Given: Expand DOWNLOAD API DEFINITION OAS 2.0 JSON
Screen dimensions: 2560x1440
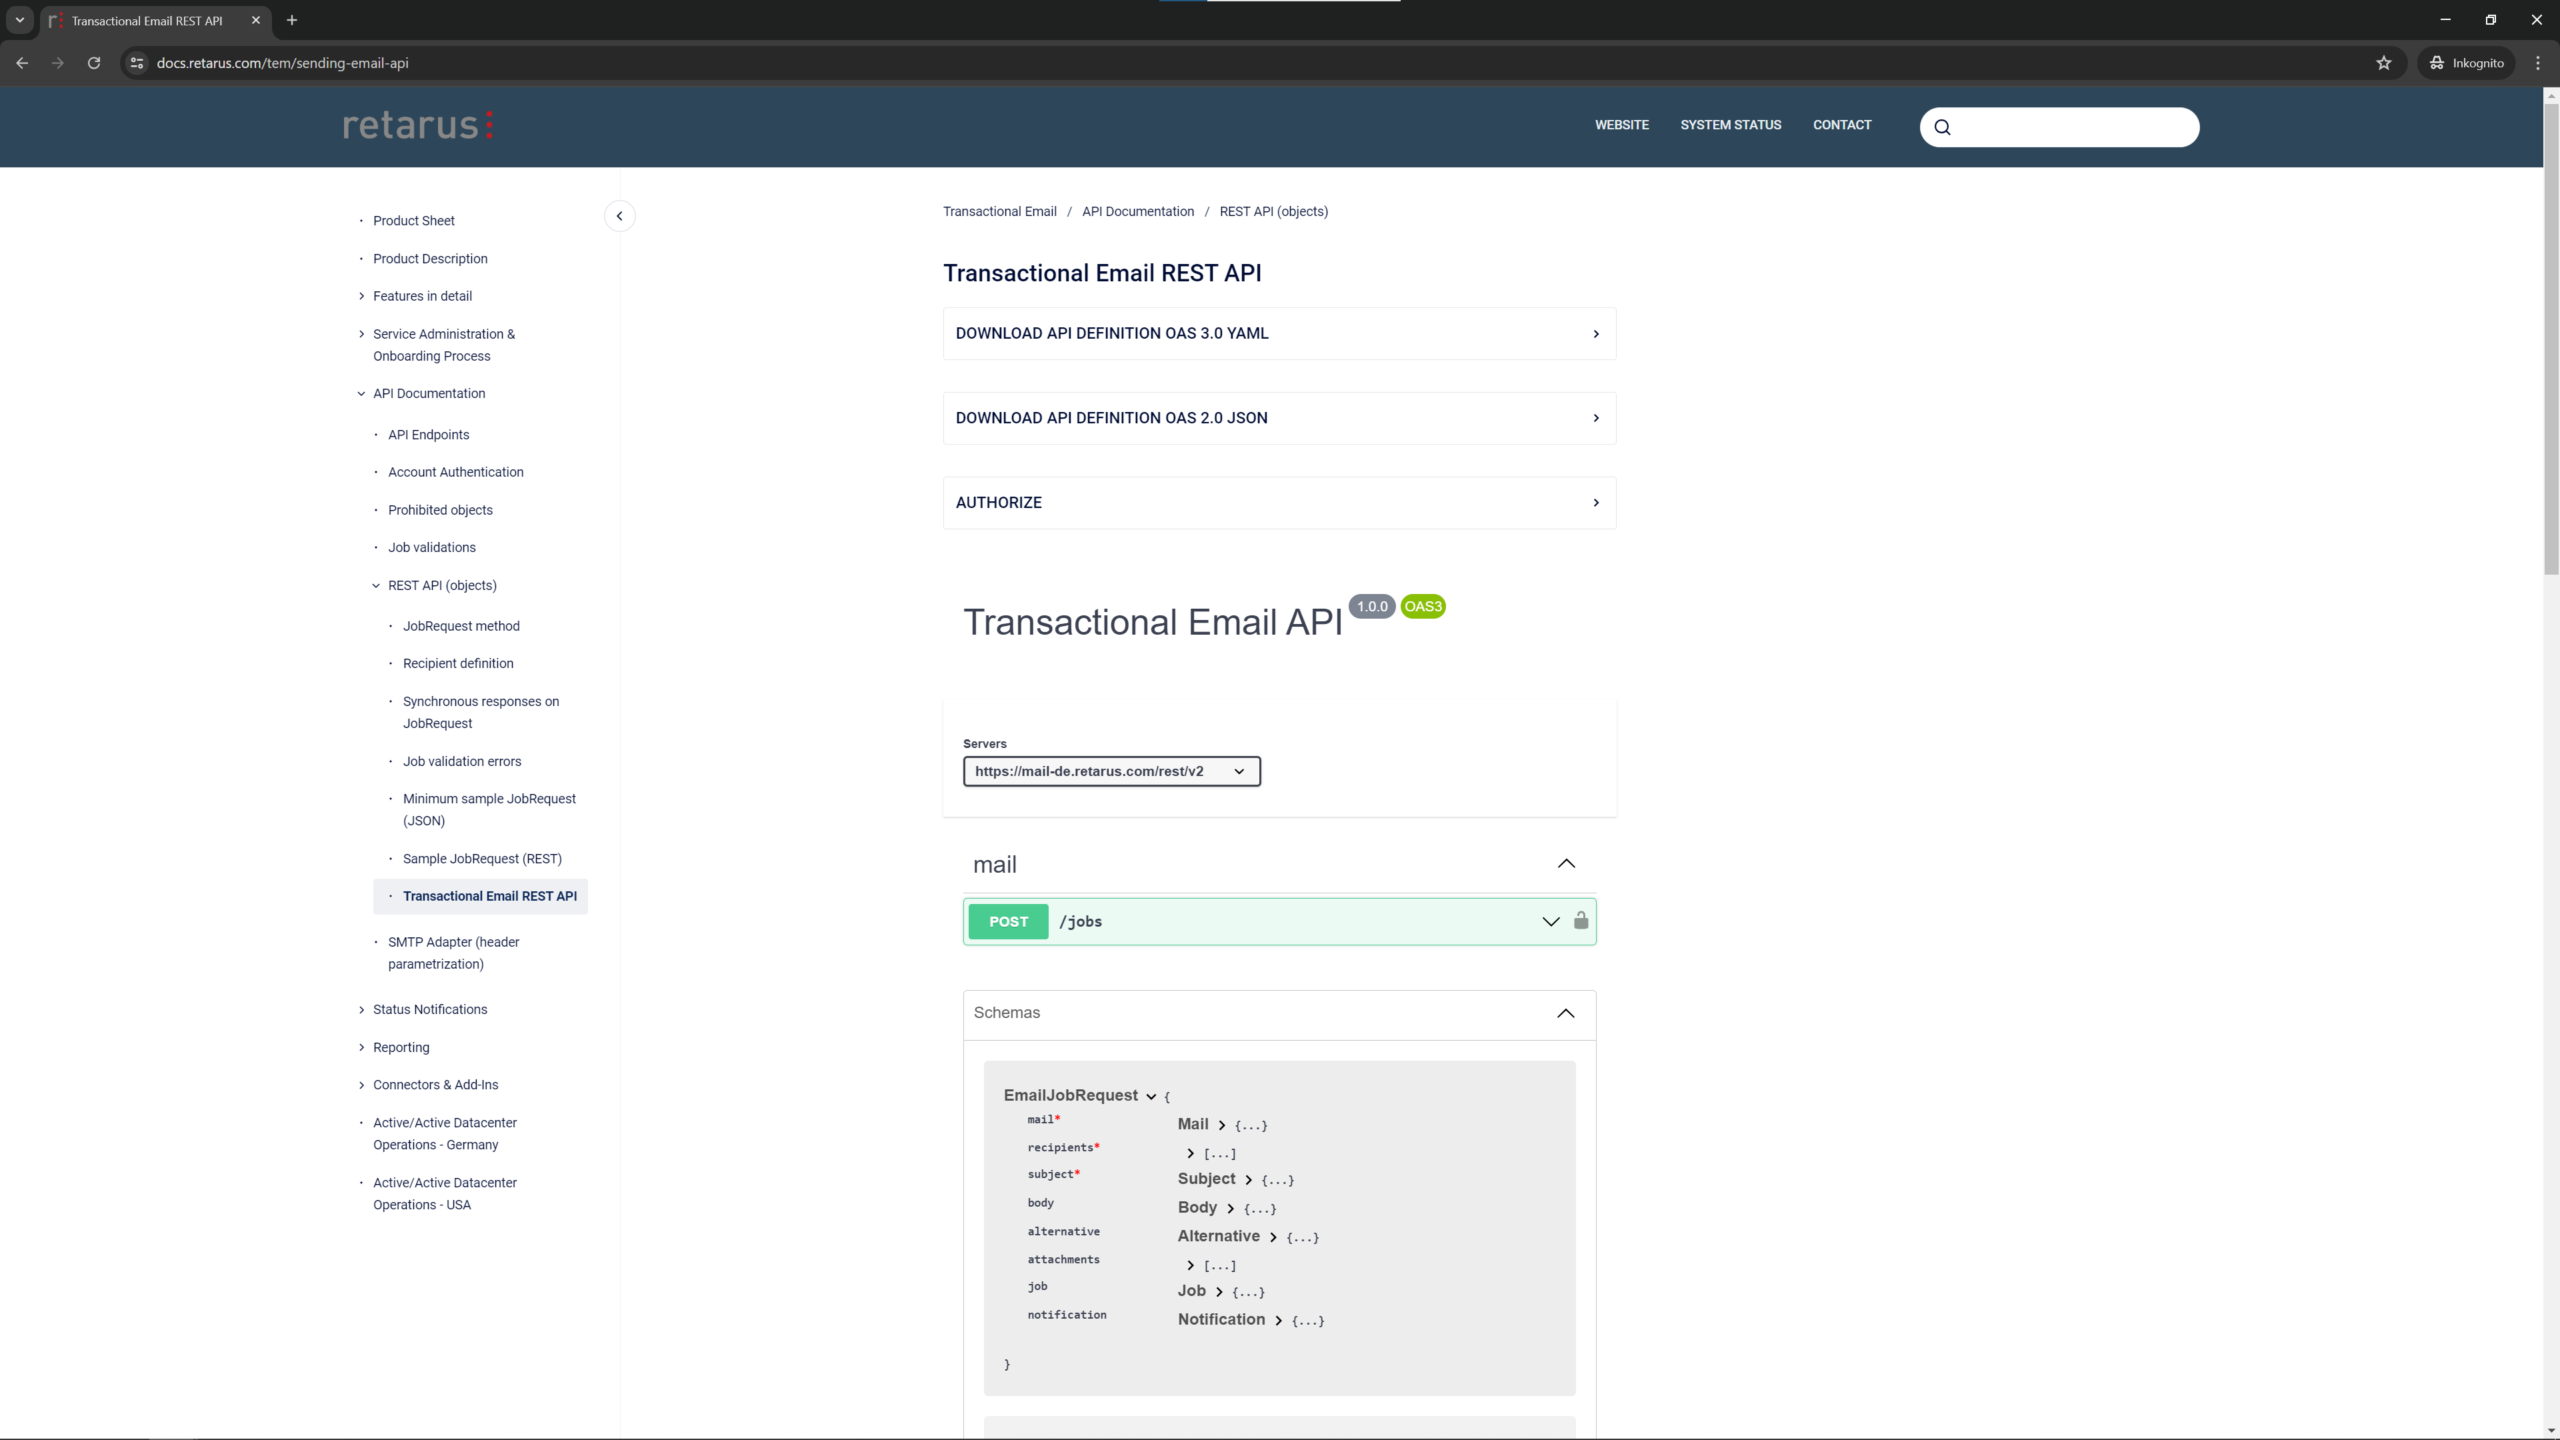Looking at the screenshot, I should tap(1279, 418).
